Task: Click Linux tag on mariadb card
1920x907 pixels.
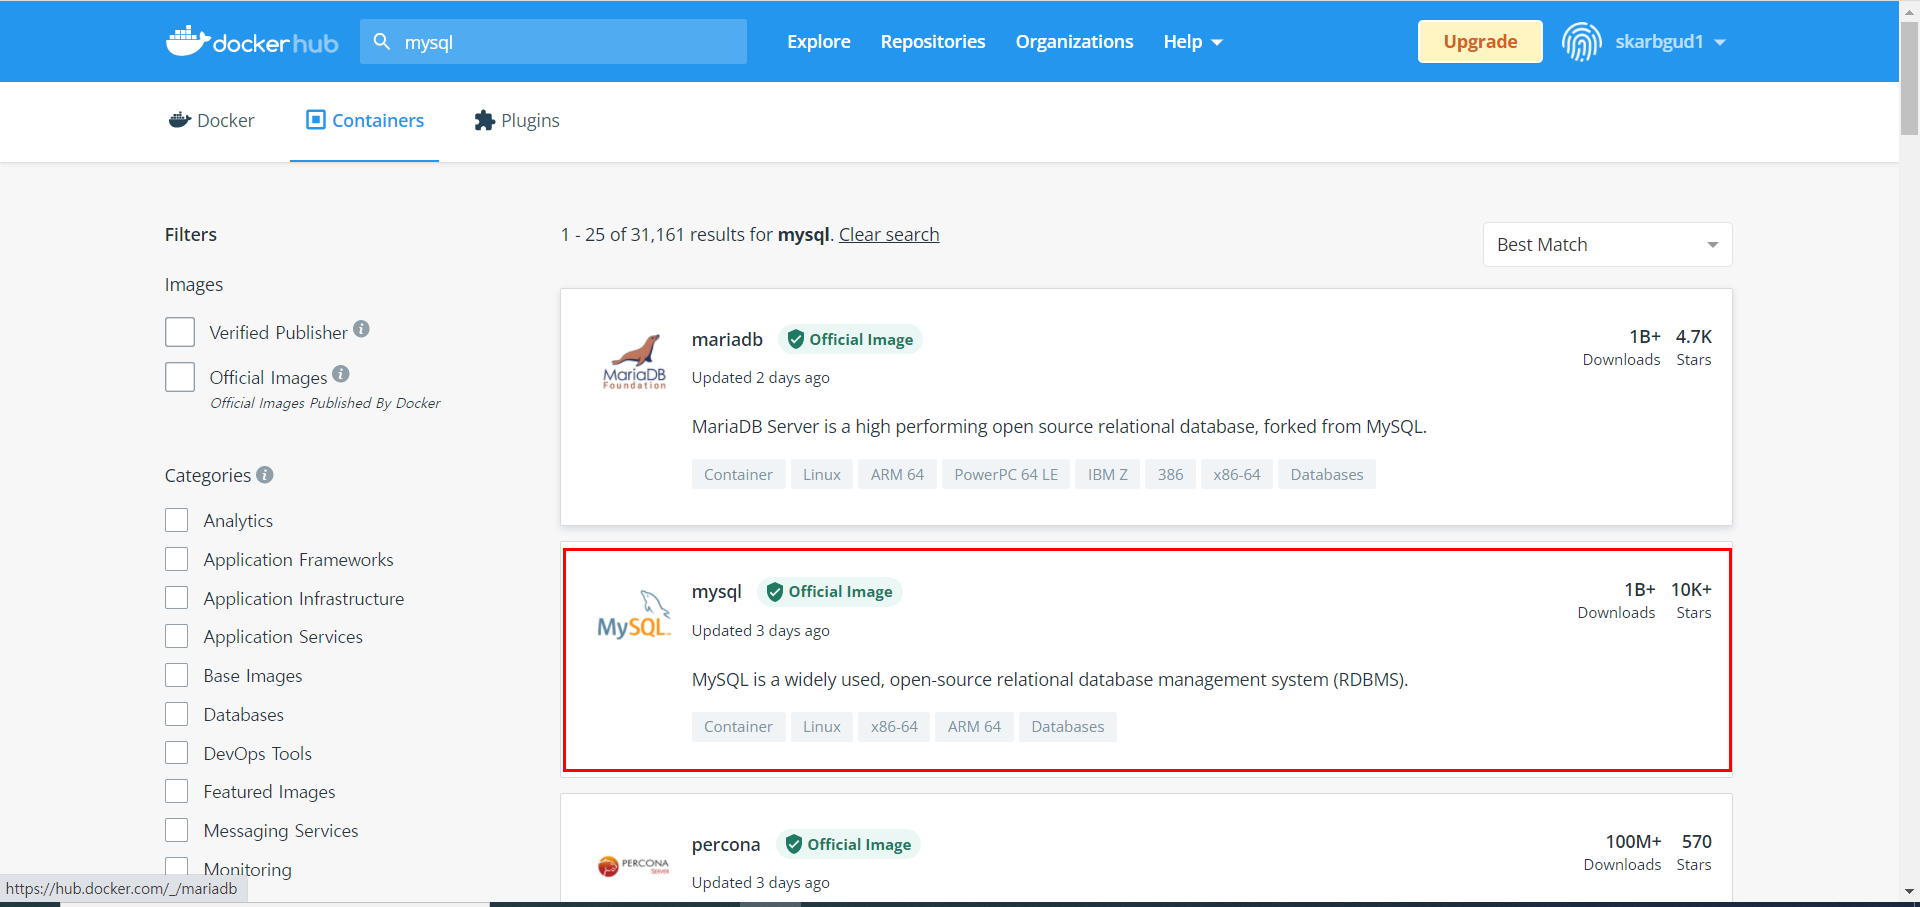Action: 822,474
